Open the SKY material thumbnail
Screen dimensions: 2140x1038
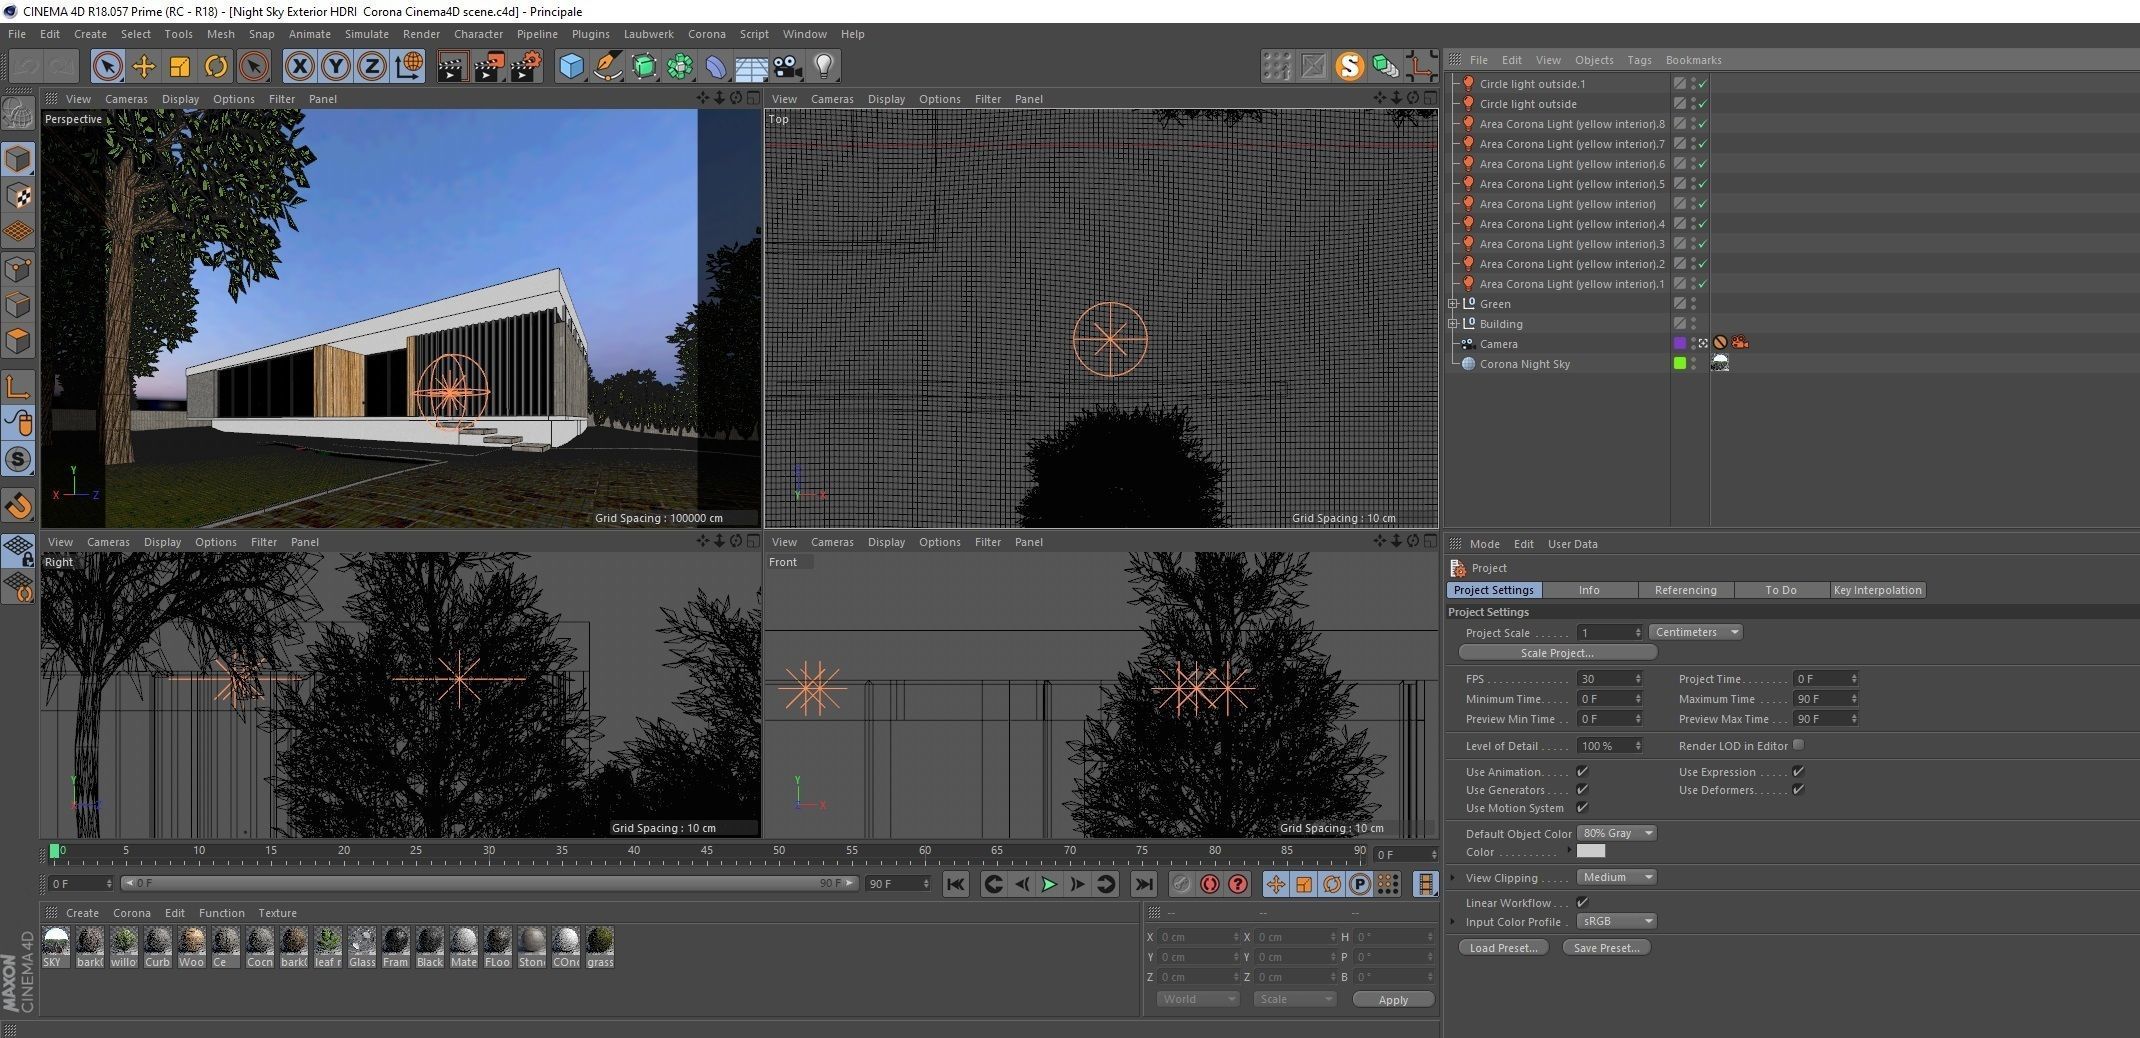tap(56, 946)
